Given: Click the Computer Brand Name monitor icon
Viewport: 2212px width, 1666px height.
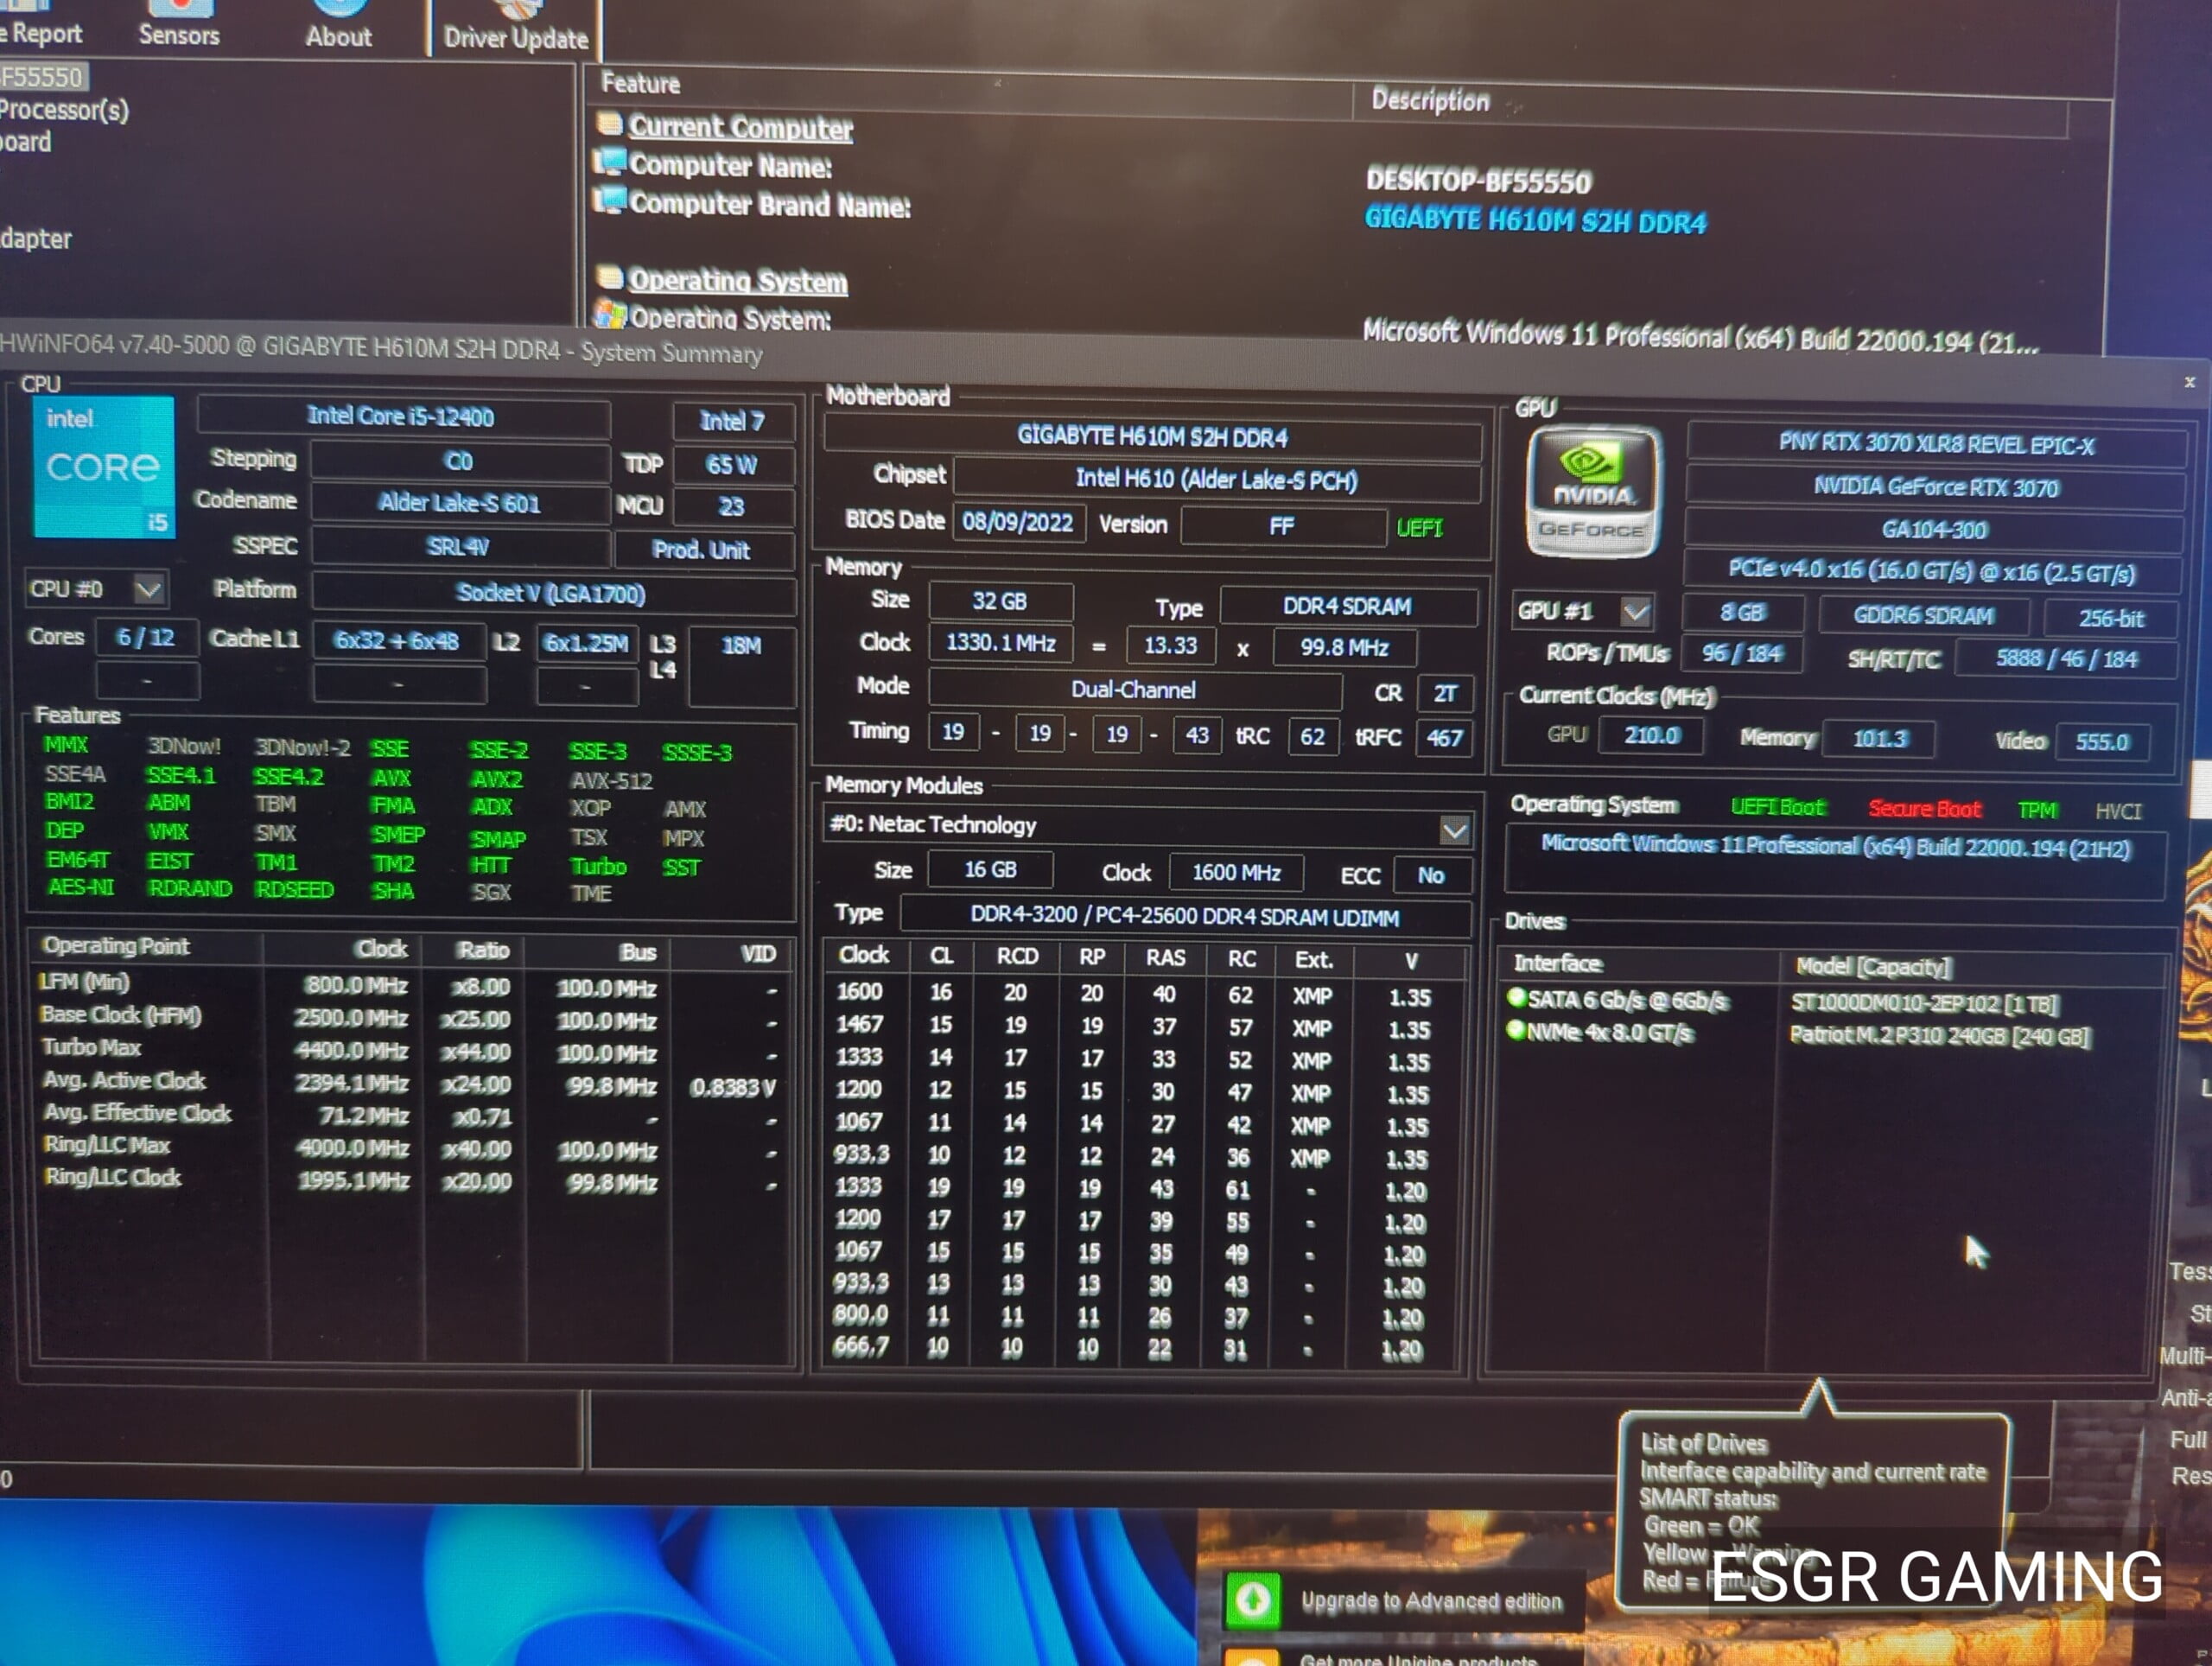Looking at the screenshot, I should point(610,200).
